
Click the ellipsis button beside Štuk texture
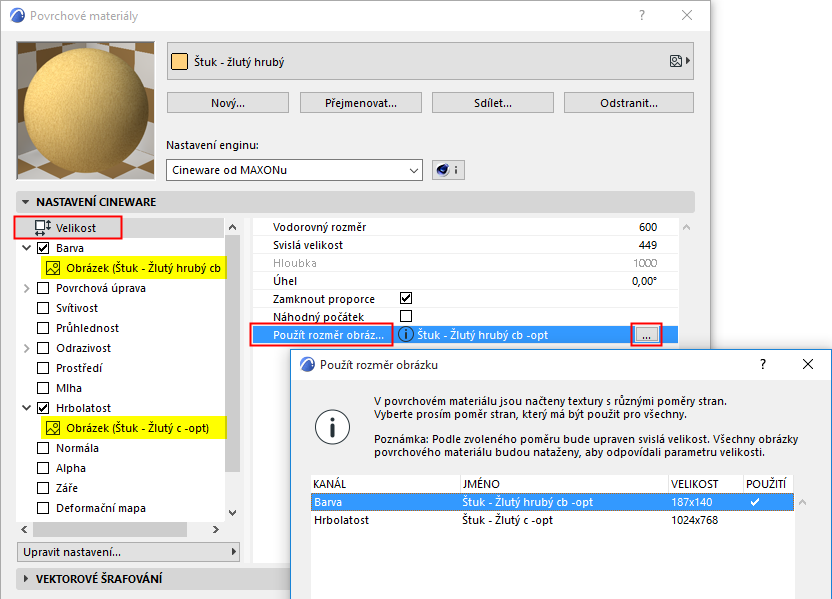pyautogui.click(x=646, y=335)
